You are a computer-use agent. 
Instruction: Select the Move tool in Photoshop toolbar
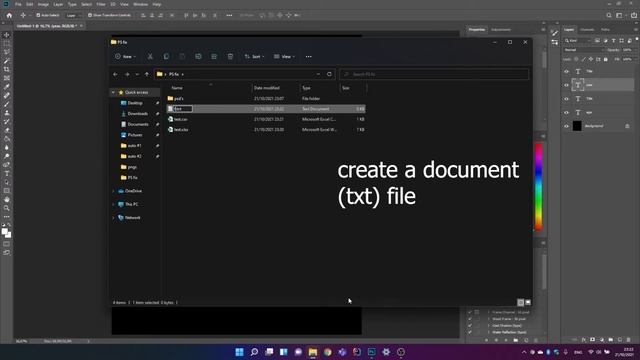(7, 35)
